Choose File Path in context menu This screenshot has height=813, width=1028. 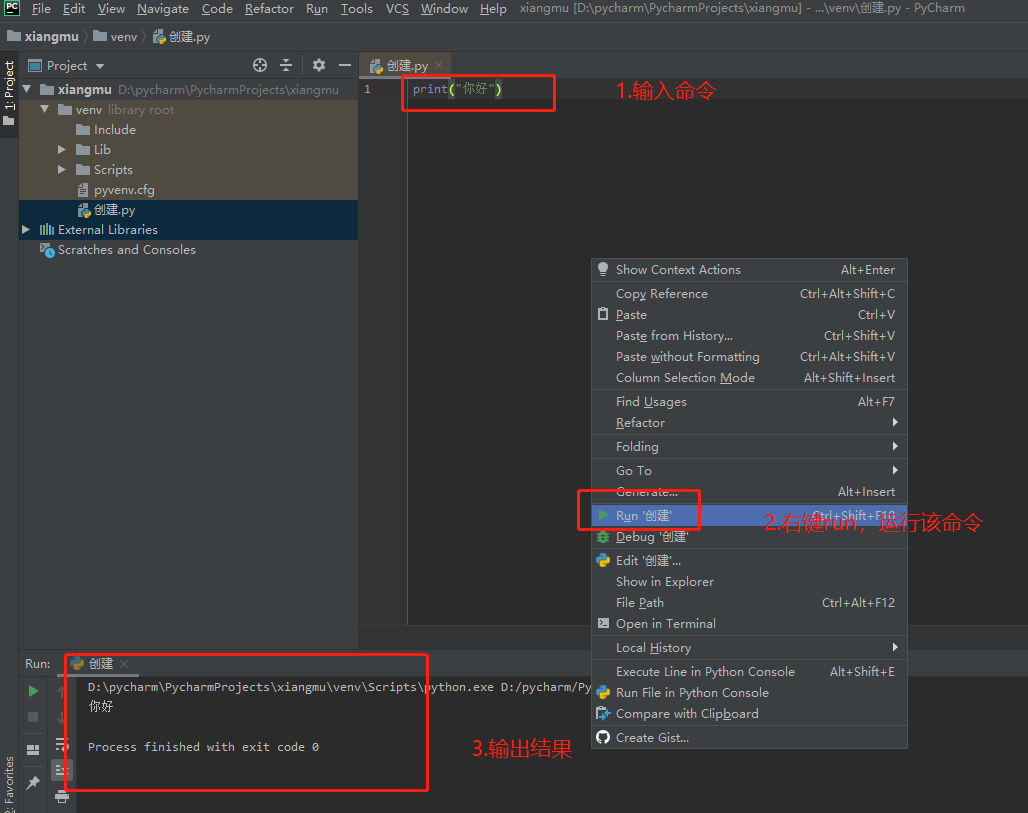click(749, 603)
